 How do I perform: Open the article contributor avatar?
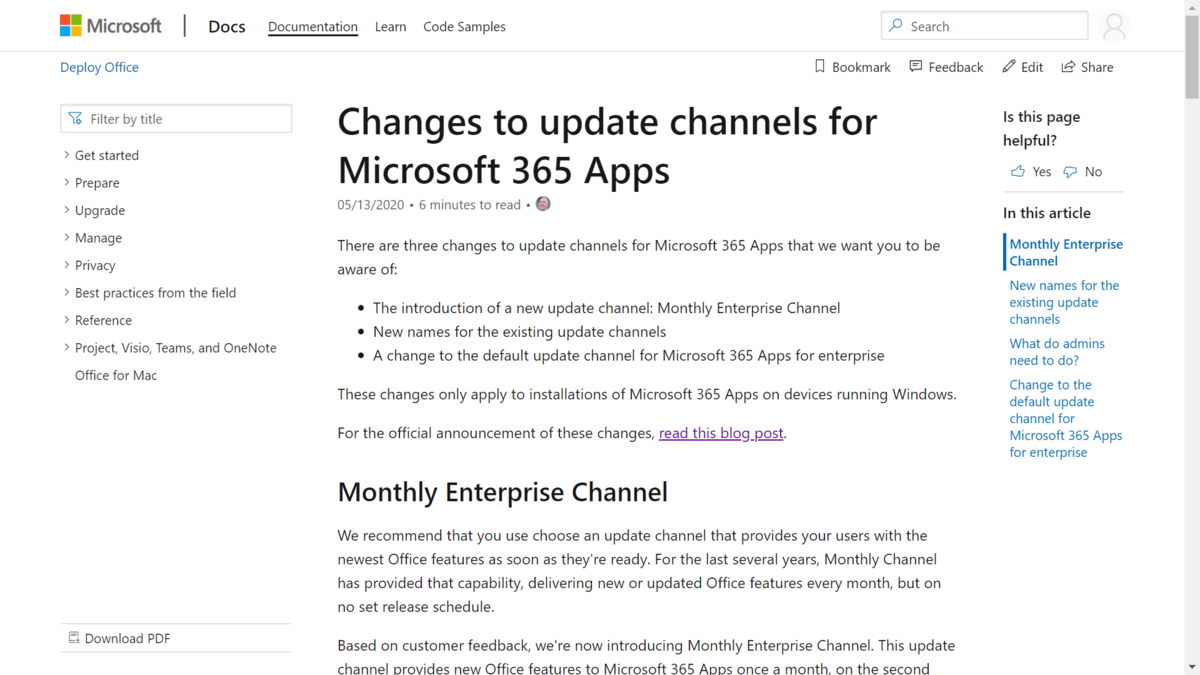tap(543, 204)
